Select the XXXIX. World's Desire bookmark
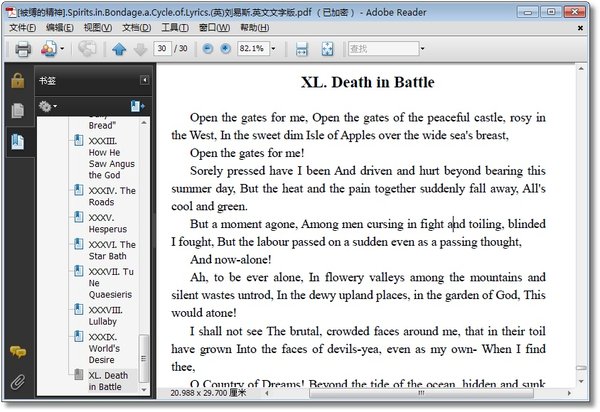Image resolution: width=600 pixels, height=412 pixels. point(105,348)
